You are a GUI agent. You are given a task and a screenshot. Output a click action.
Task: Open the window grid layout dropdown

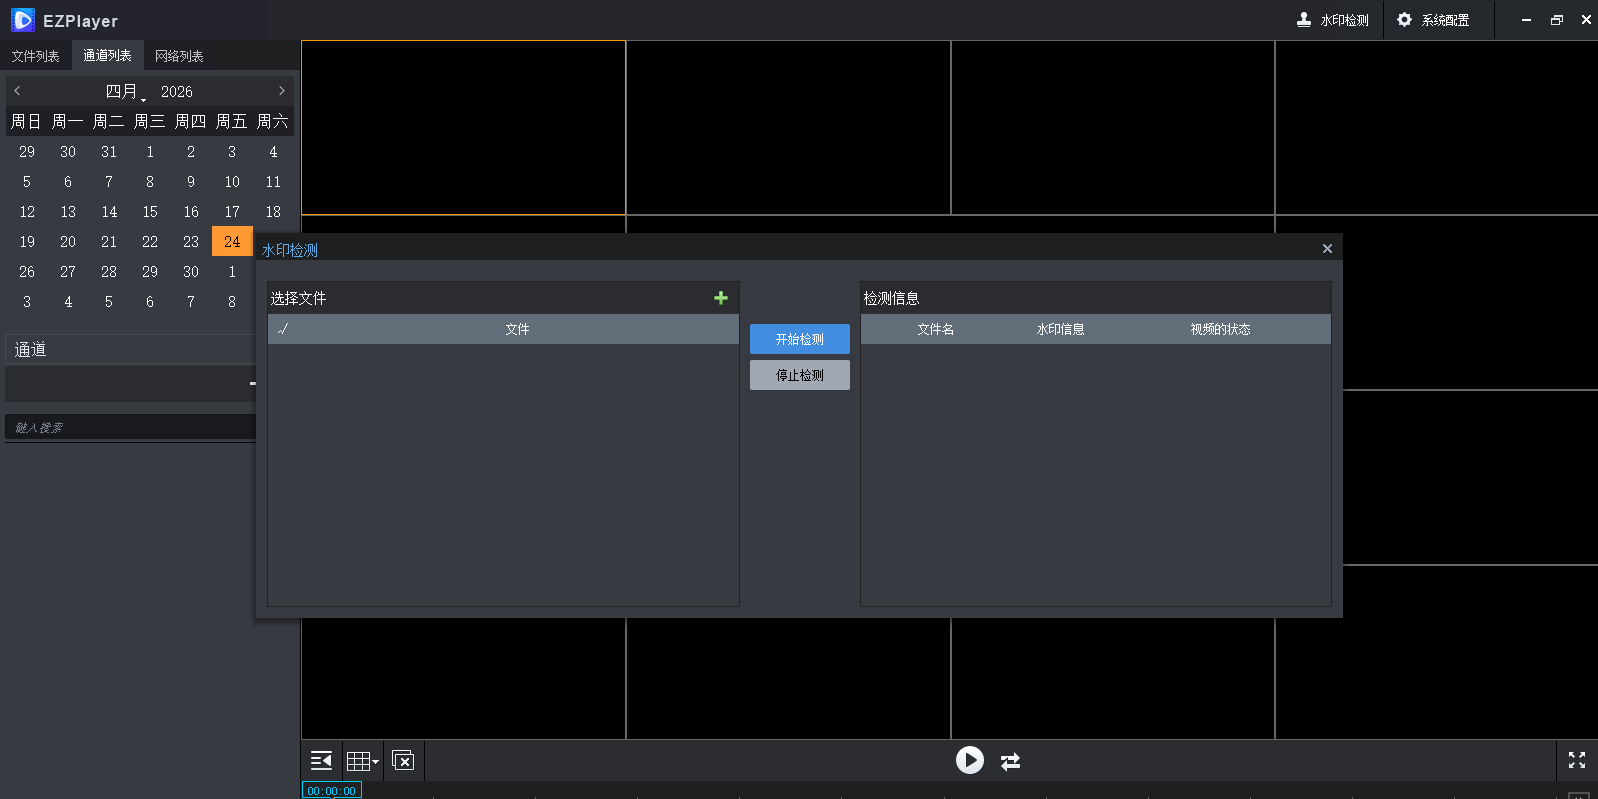point(362,761)
